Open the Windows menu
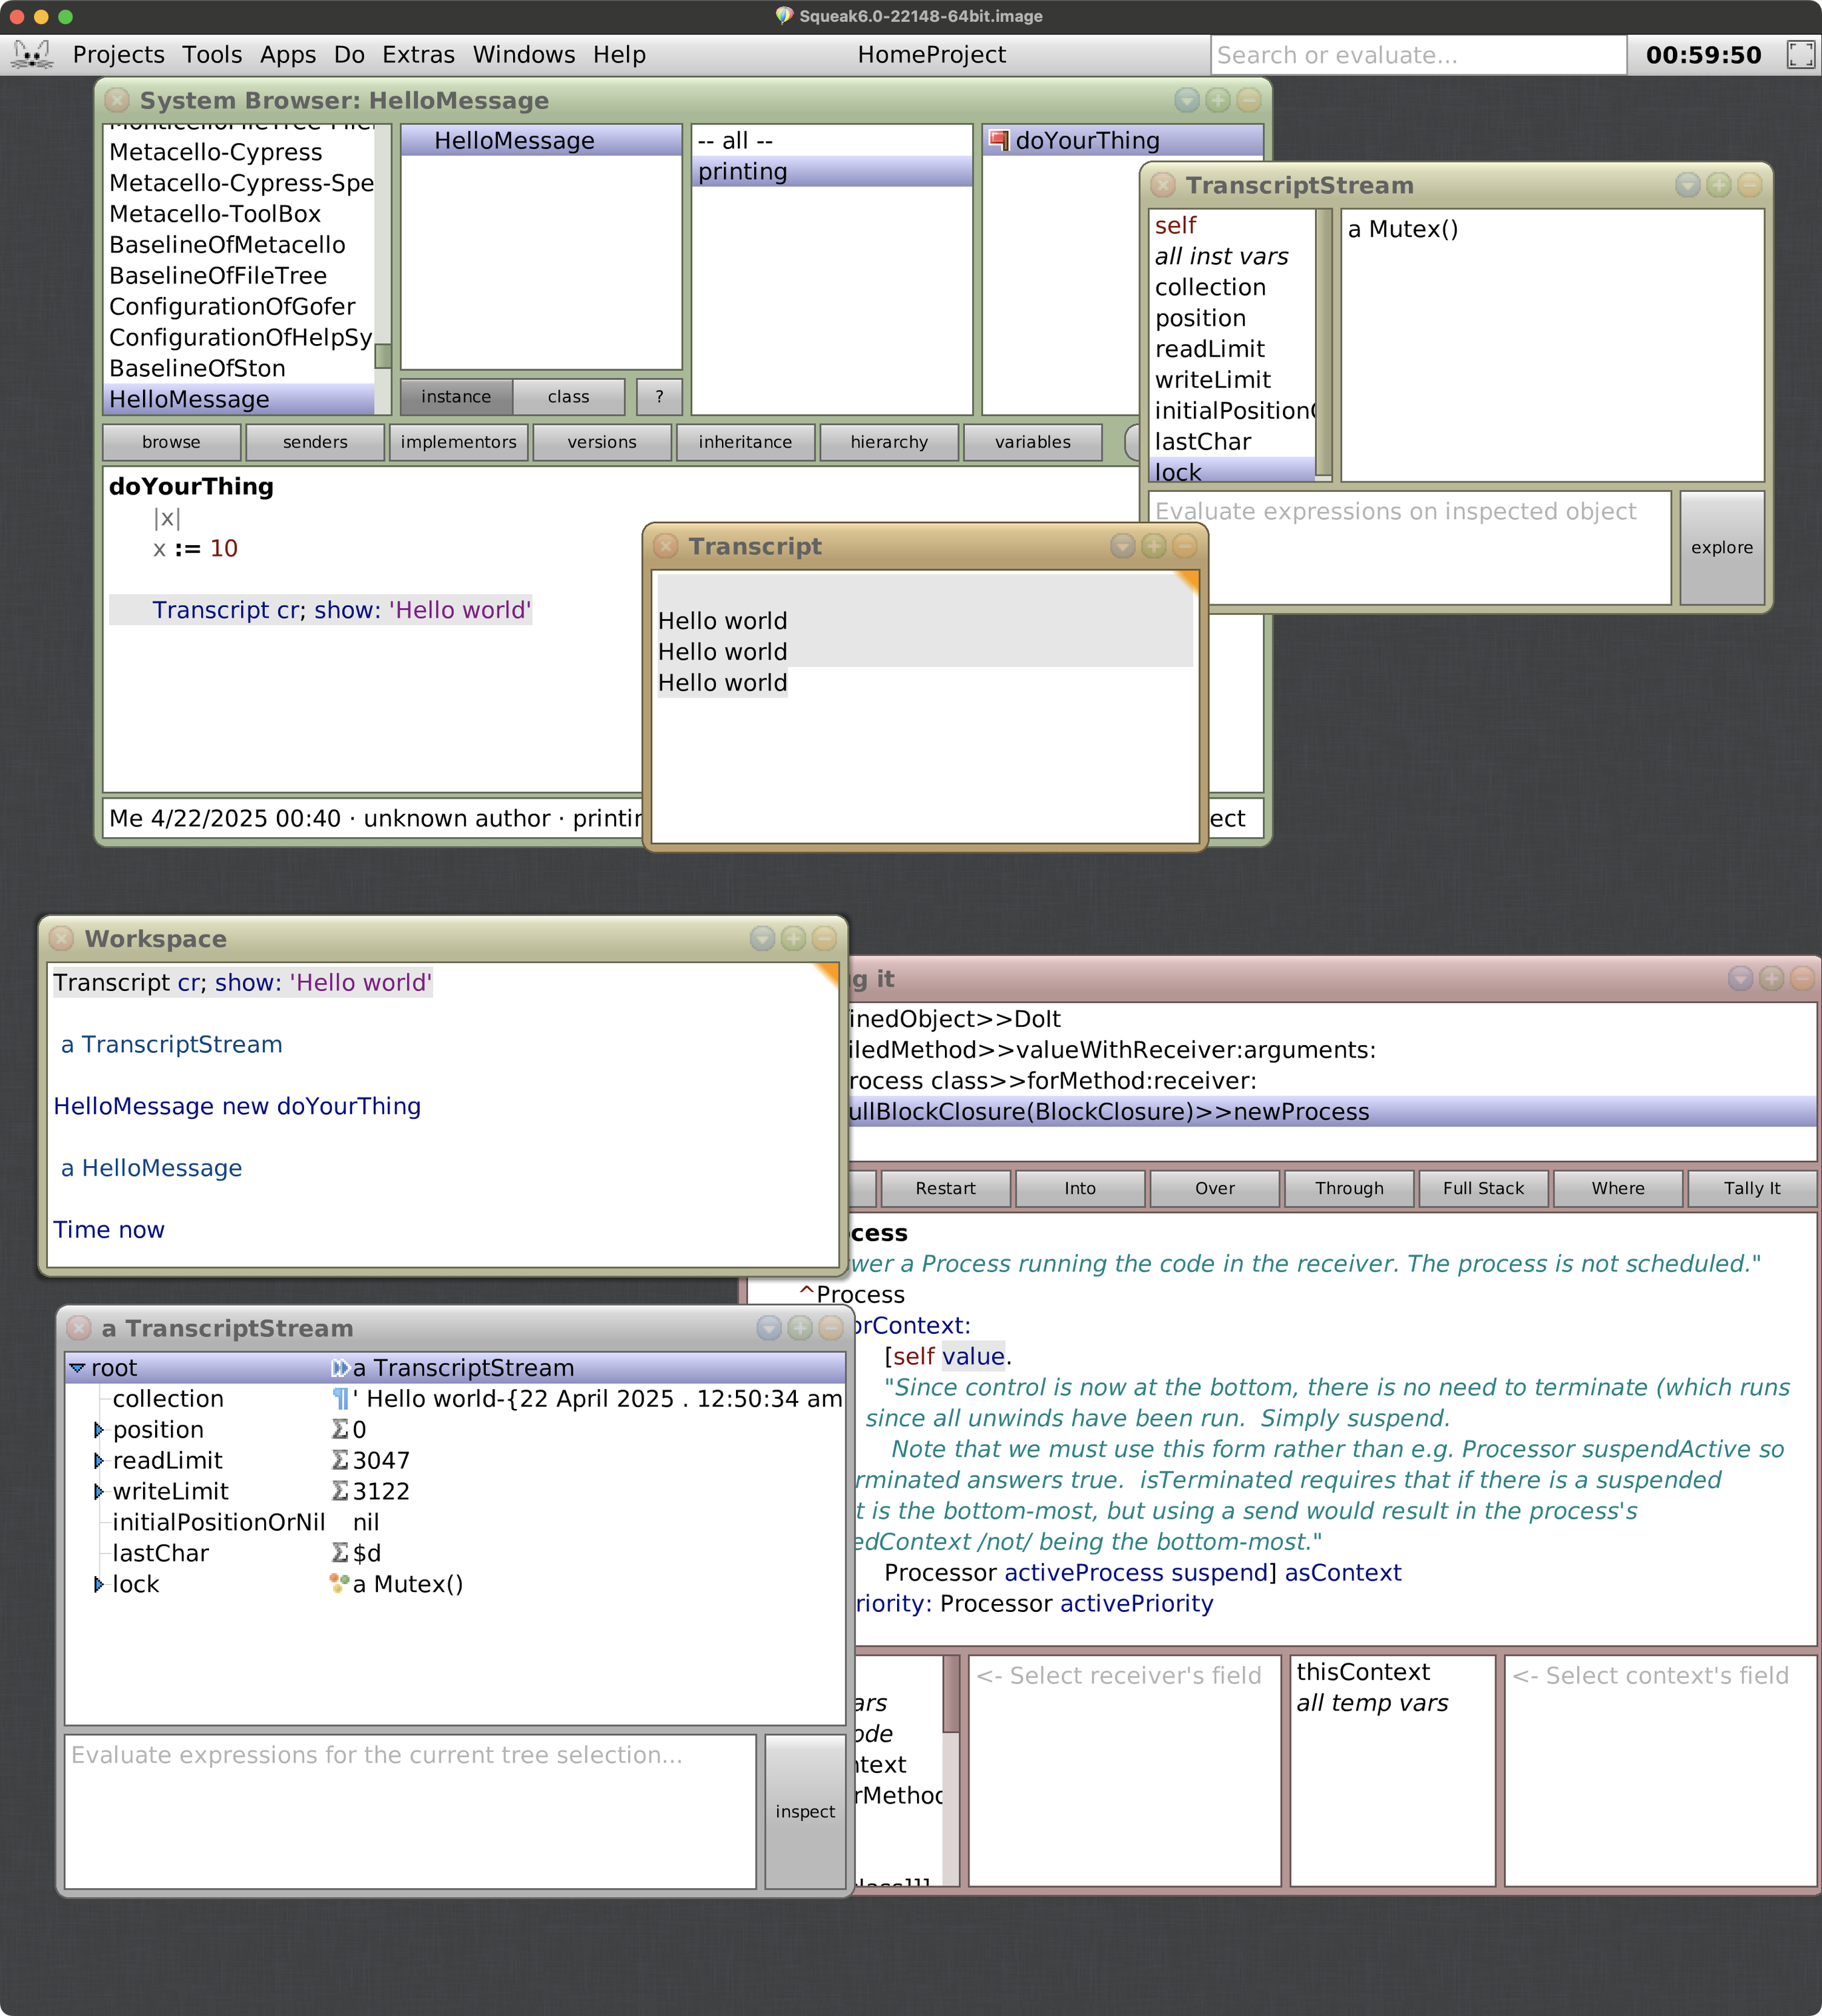This screenshot has width=1822, height=2016. tap(524, 54)
